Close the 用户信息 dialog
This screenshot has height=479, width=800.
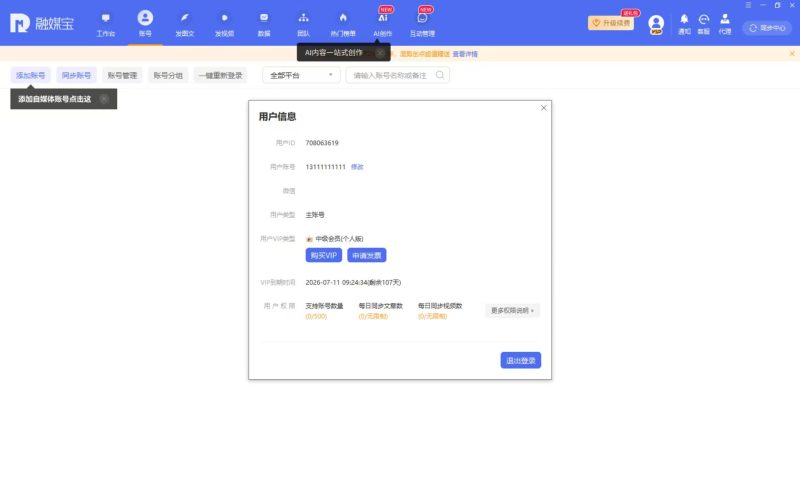pyautogui.click(x=544, y=108)
